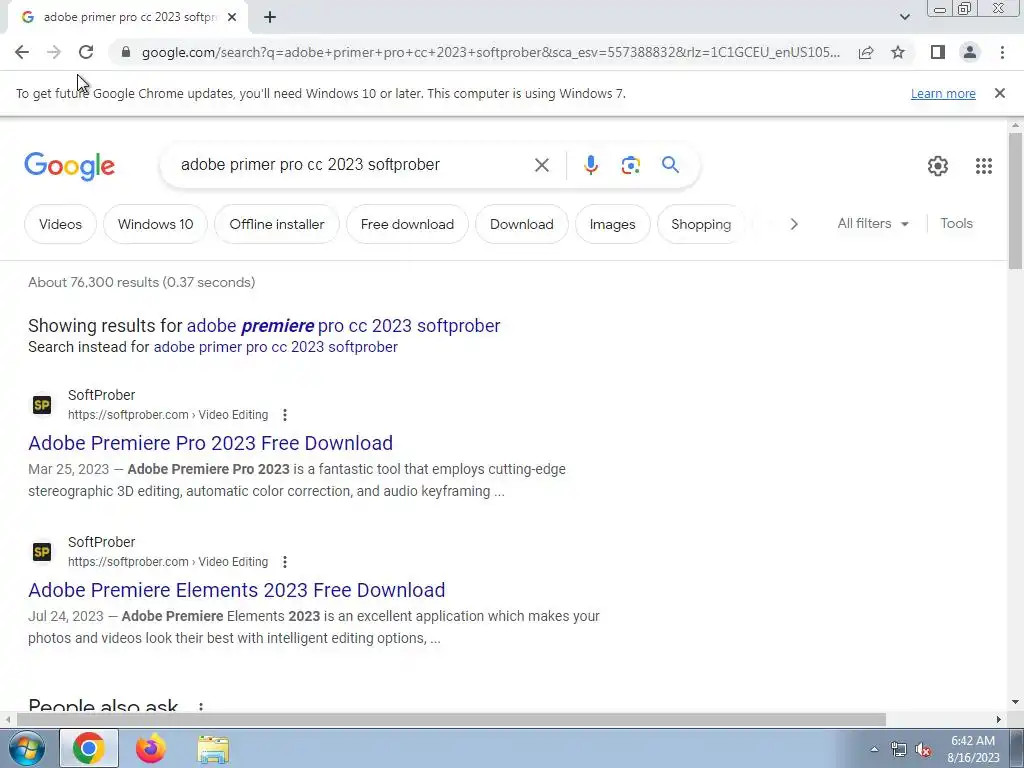Click the forward navigation arrow

(54, 52)
